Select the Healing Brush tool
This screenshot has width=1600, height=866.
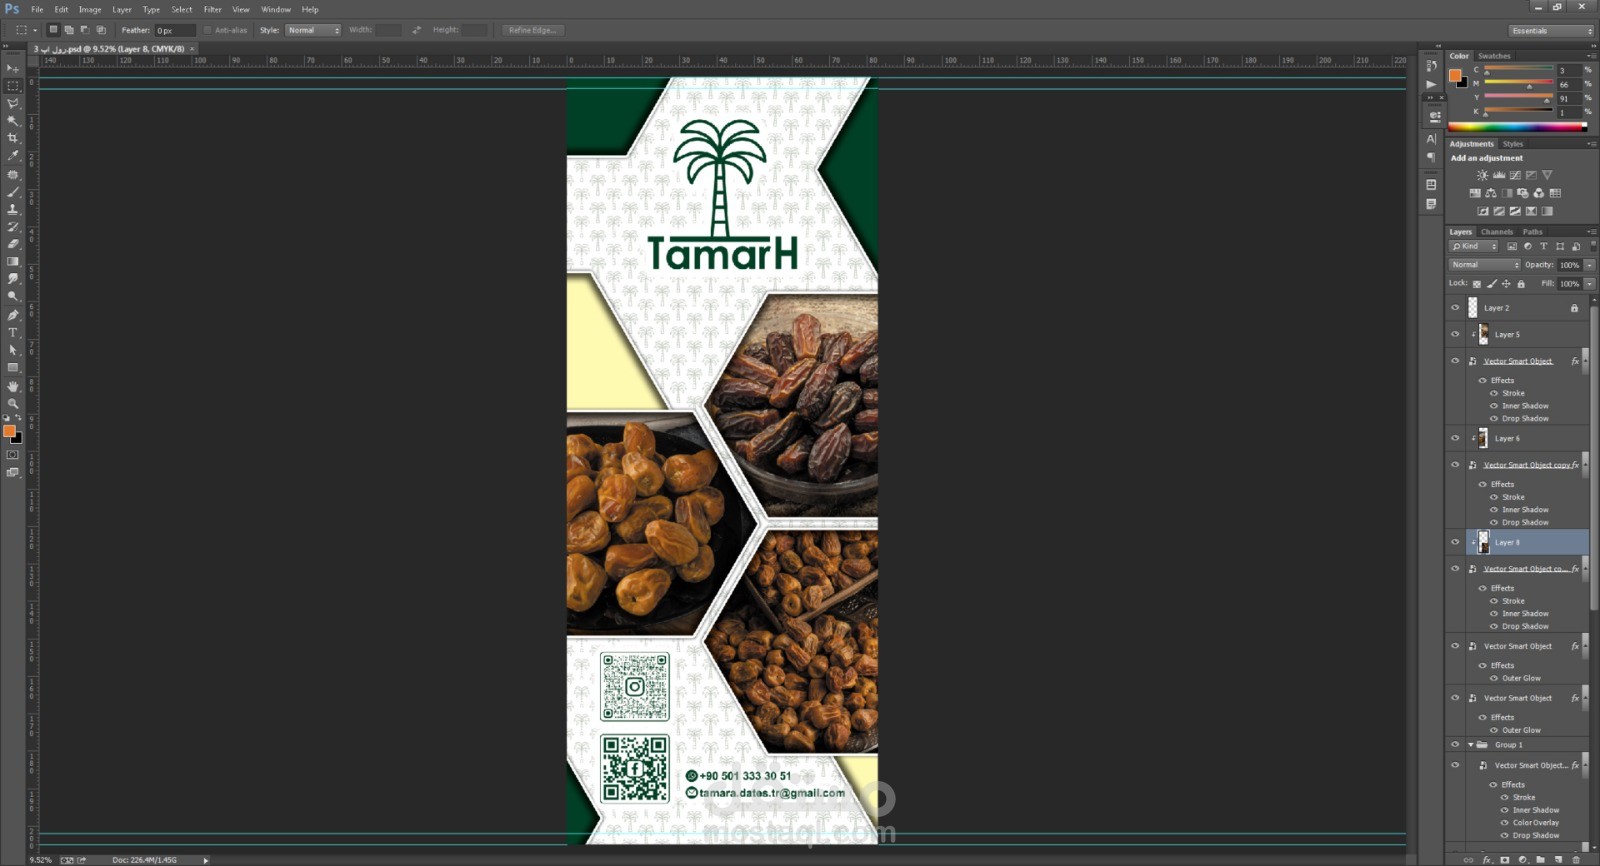pyautogui.click(x=13, y=174)
